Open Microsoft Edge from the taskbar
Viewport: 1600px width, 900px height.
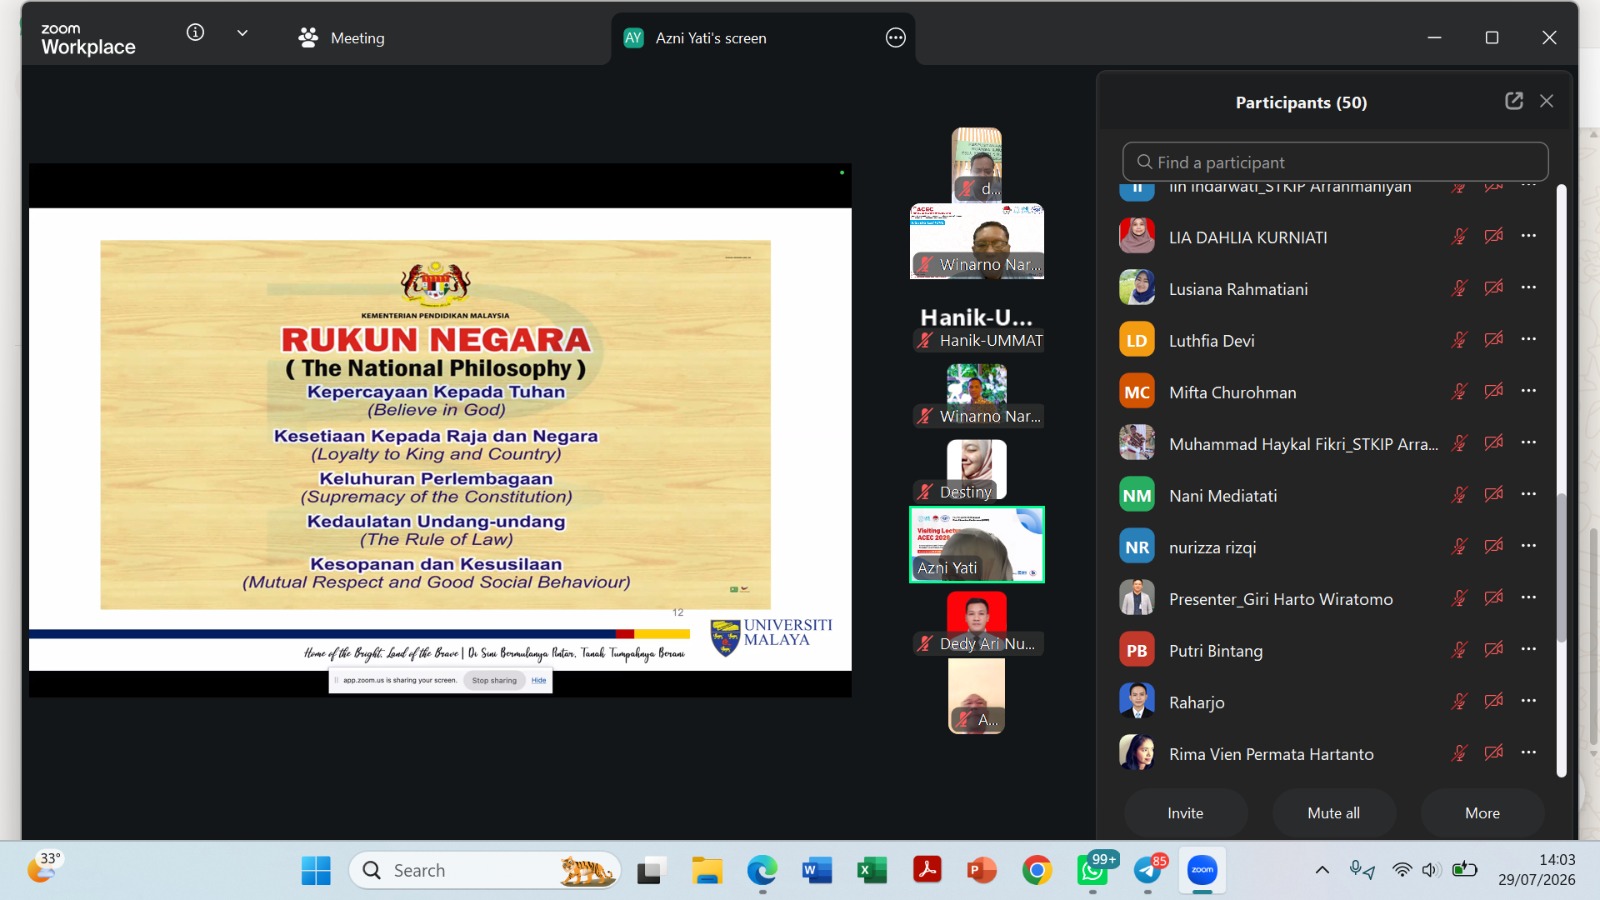pyautogui.click(x=762, y=871)
